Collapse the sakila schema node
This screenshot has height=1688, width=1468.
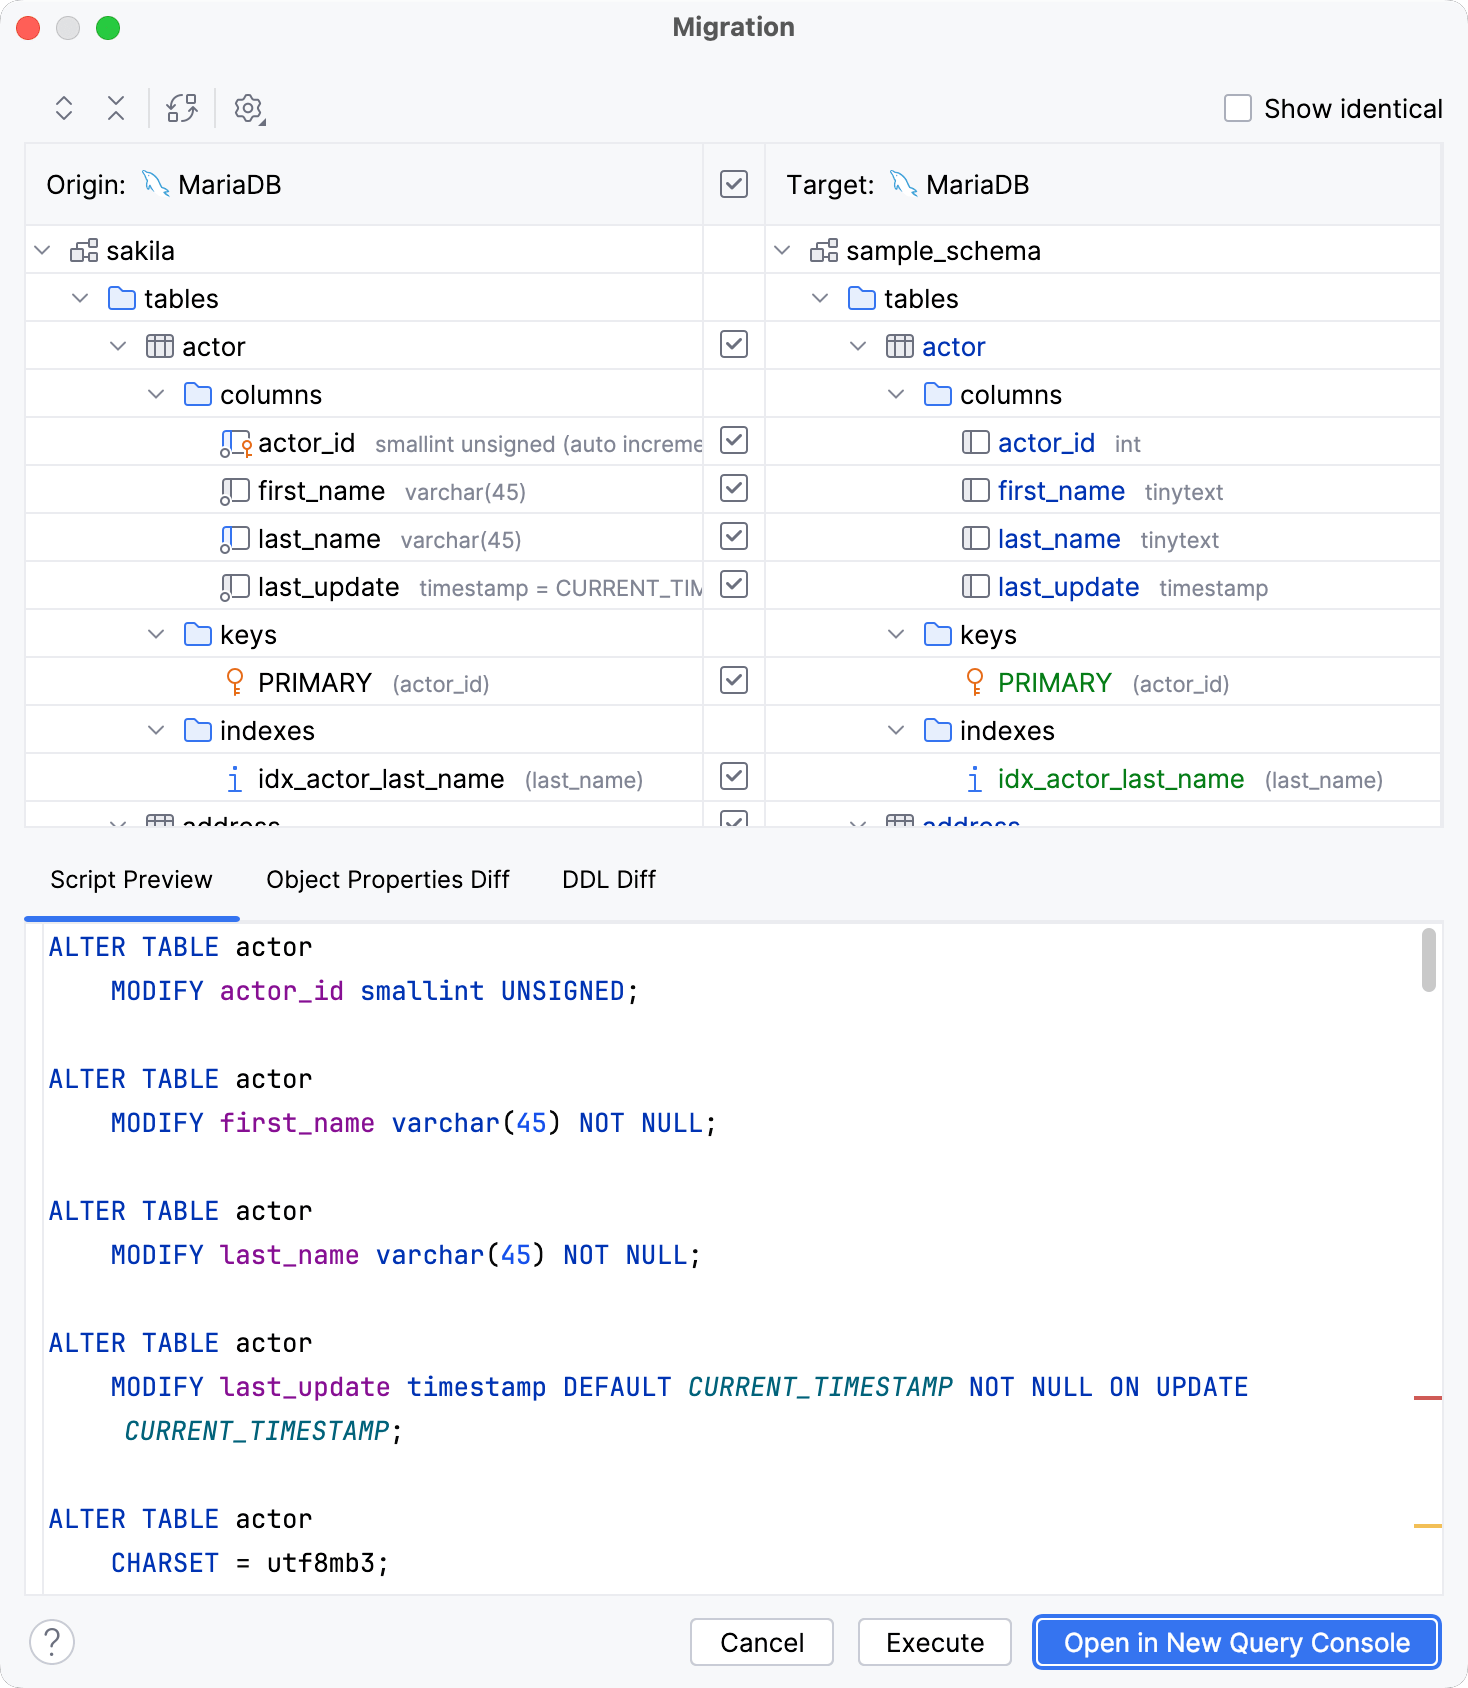pyautogui.click(x=43, y=251)
